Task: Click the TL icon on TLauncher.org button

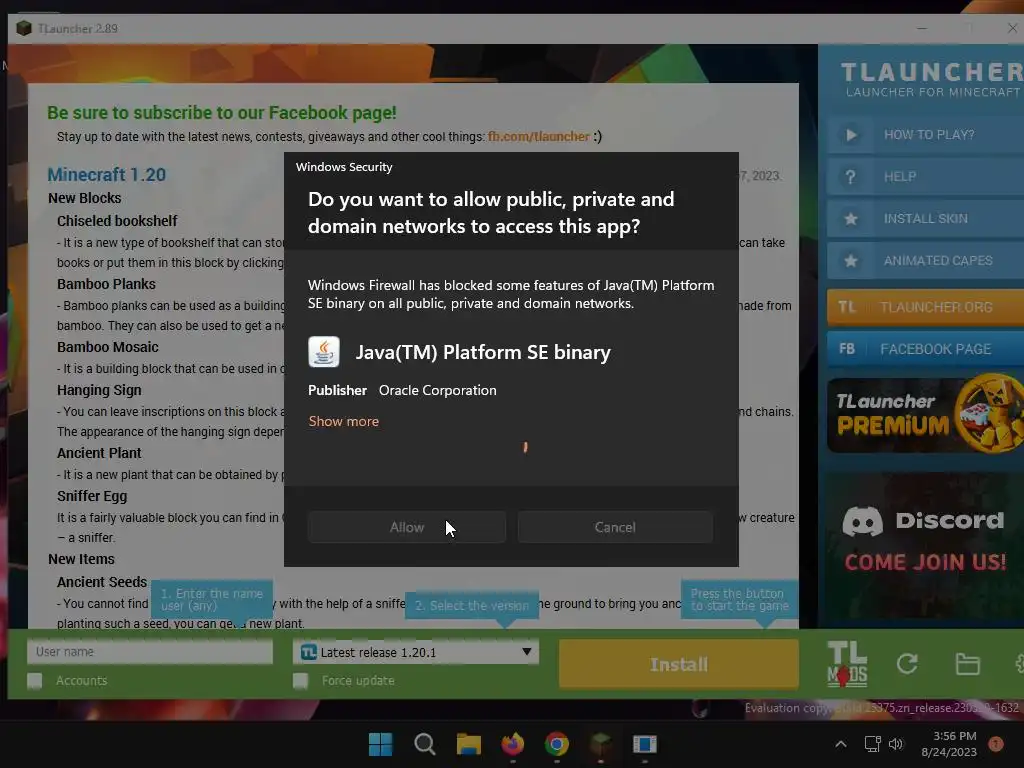Action: pyautogui.click(x=847, y=307)
